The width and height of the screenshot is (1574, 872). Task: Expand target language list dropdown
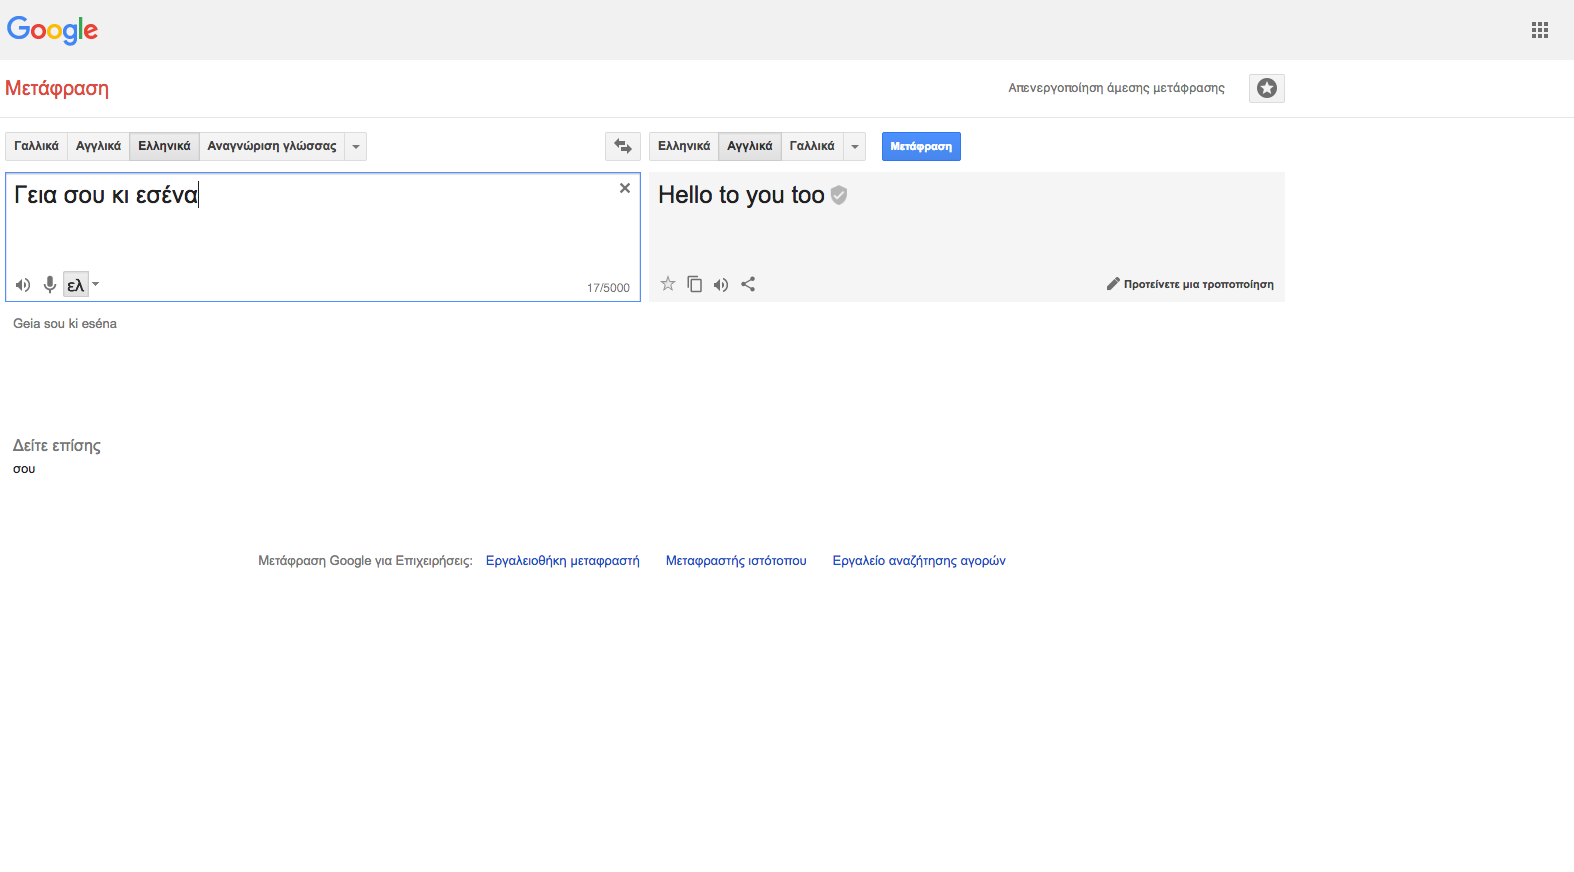(x=855, y=147)
